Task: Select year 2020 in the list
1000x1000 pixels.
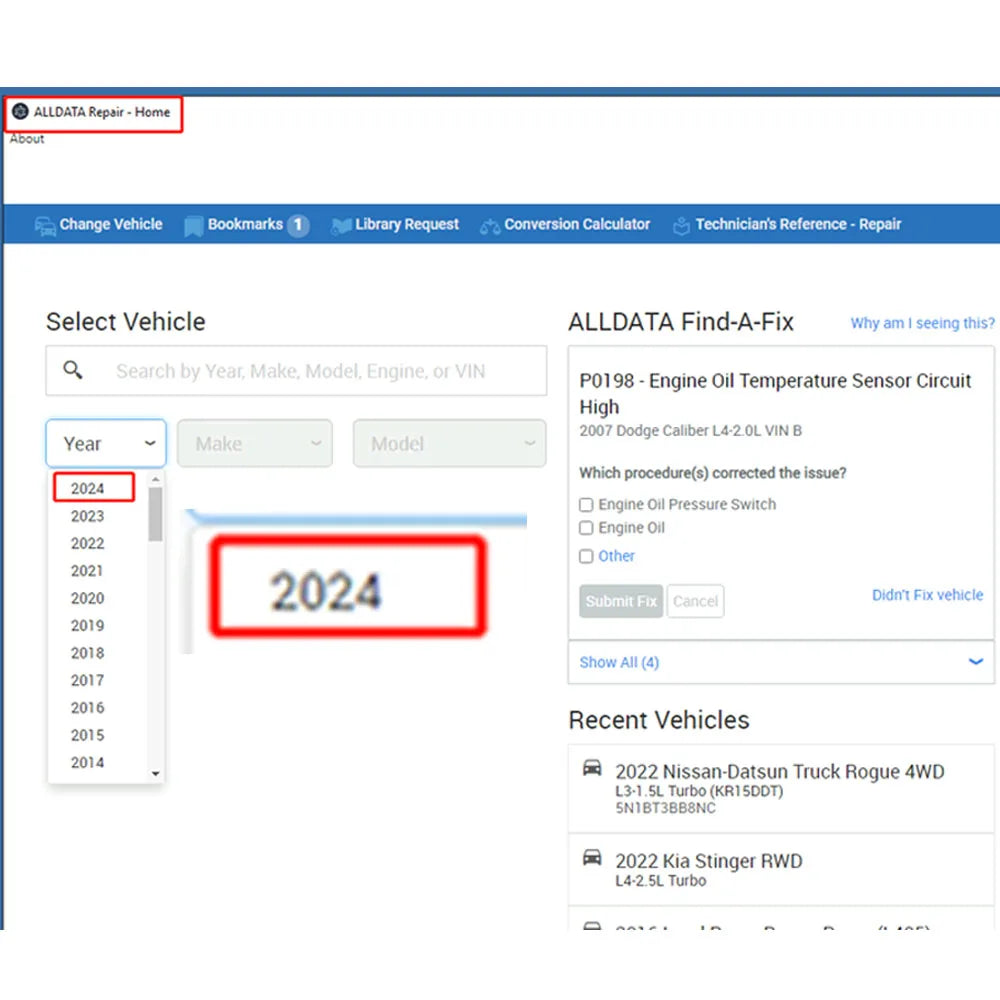Action: [x=87, y=598]
